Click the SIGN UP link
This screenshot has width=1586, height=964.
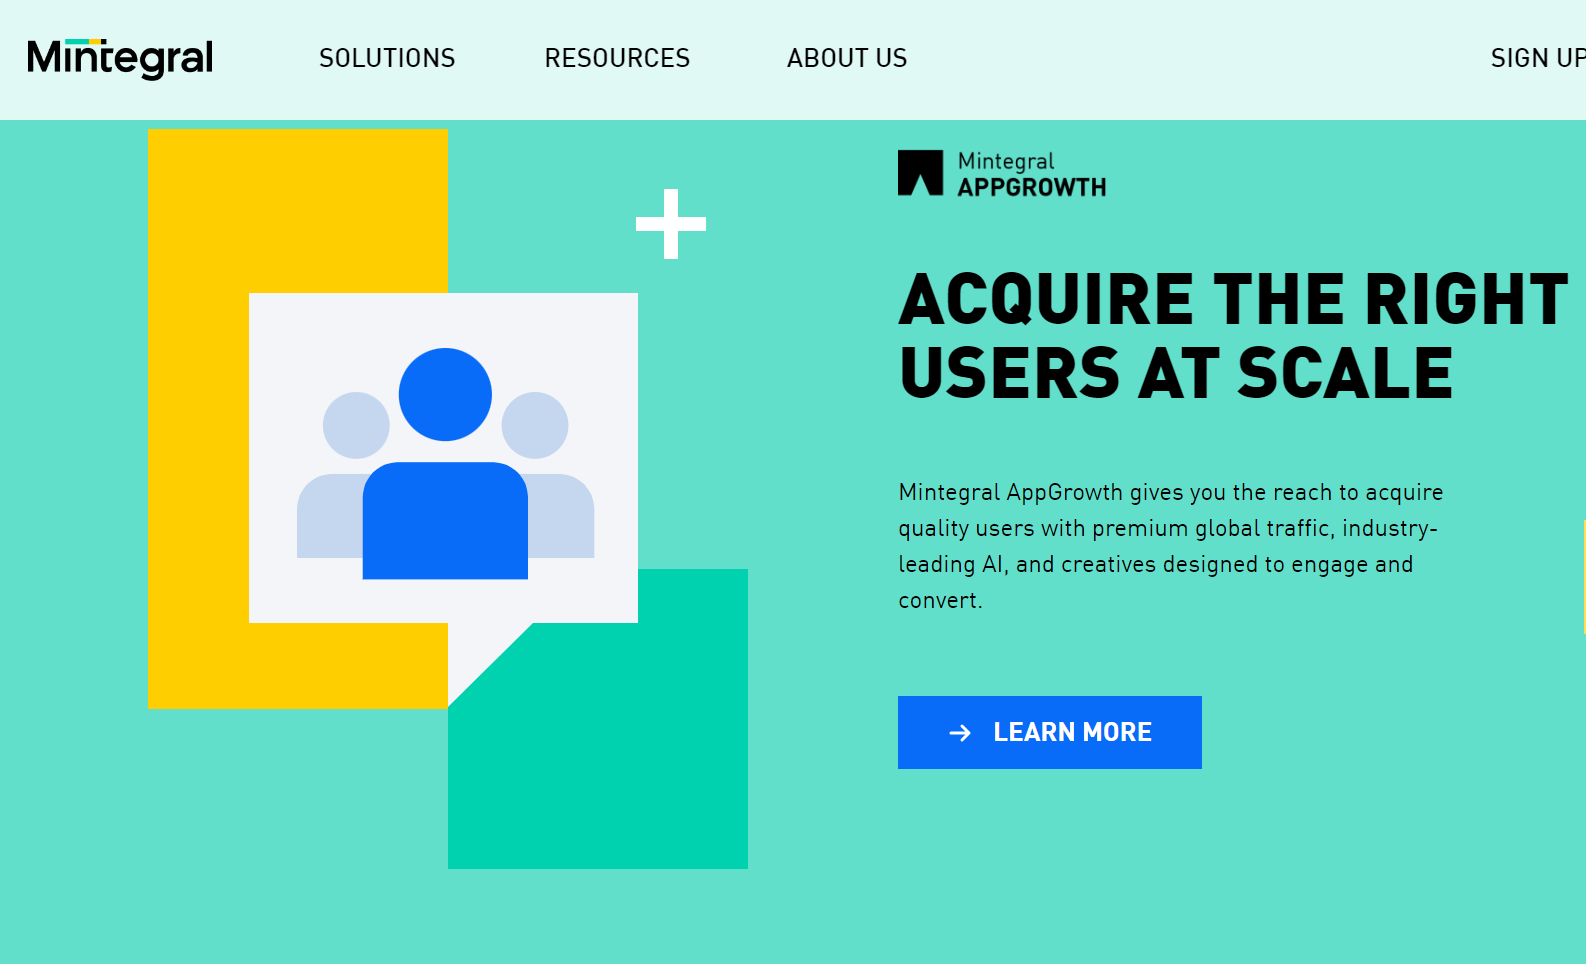click(1538, 58)
